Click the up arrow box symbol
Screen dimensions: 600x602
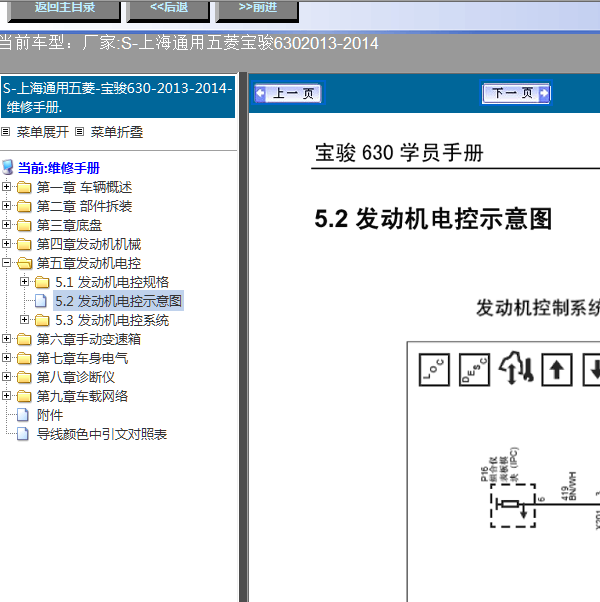tap(557, 370)
